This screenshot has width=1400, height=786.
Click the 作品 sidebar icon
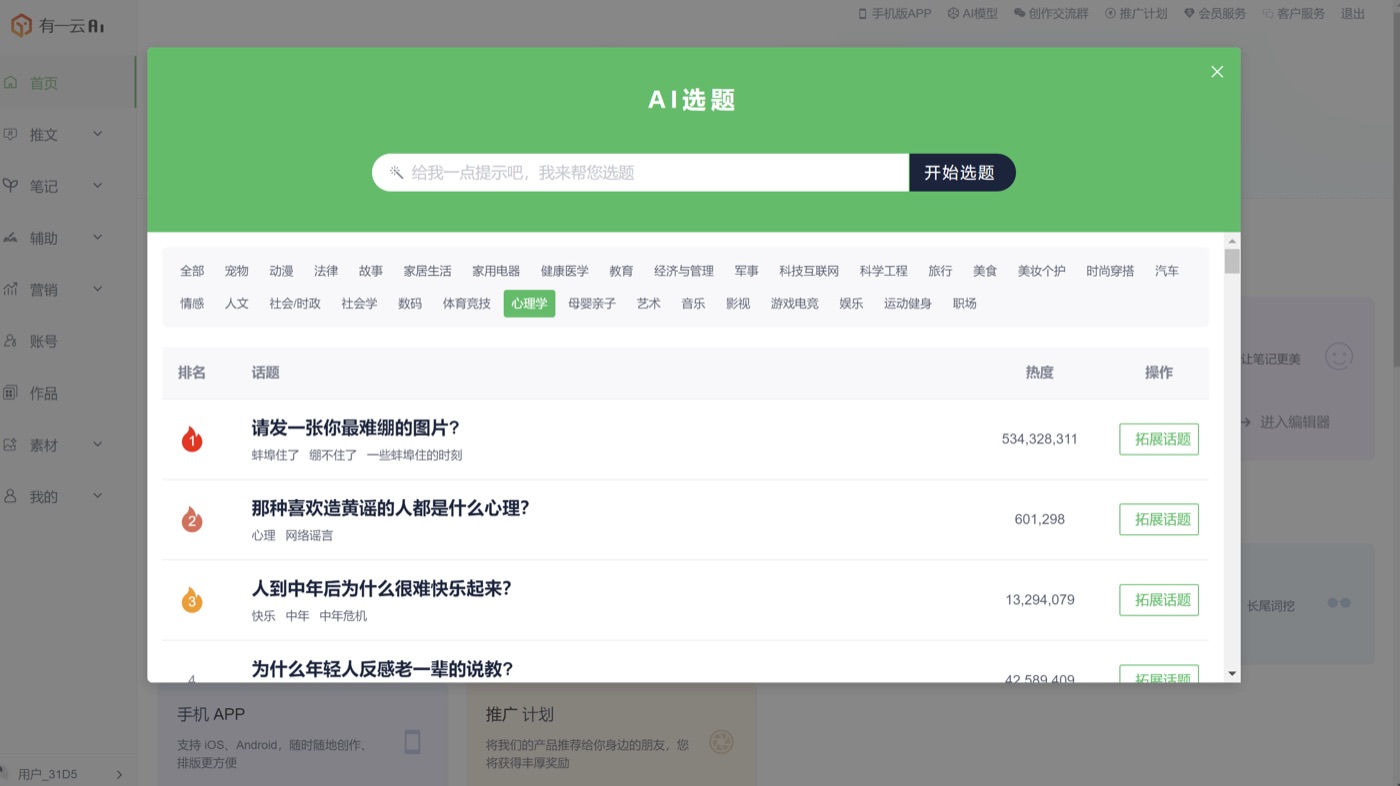[x=11, y=393]
